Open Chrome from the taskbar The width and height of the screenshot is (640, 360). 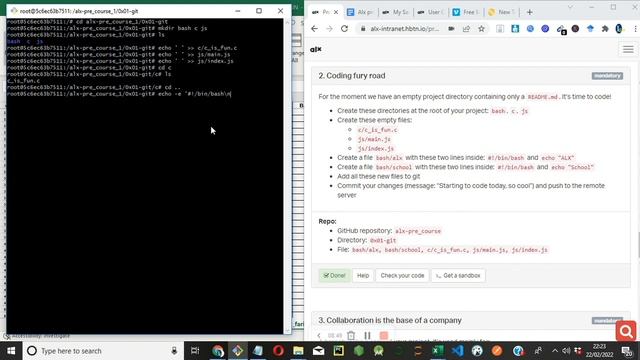(218, 351)
